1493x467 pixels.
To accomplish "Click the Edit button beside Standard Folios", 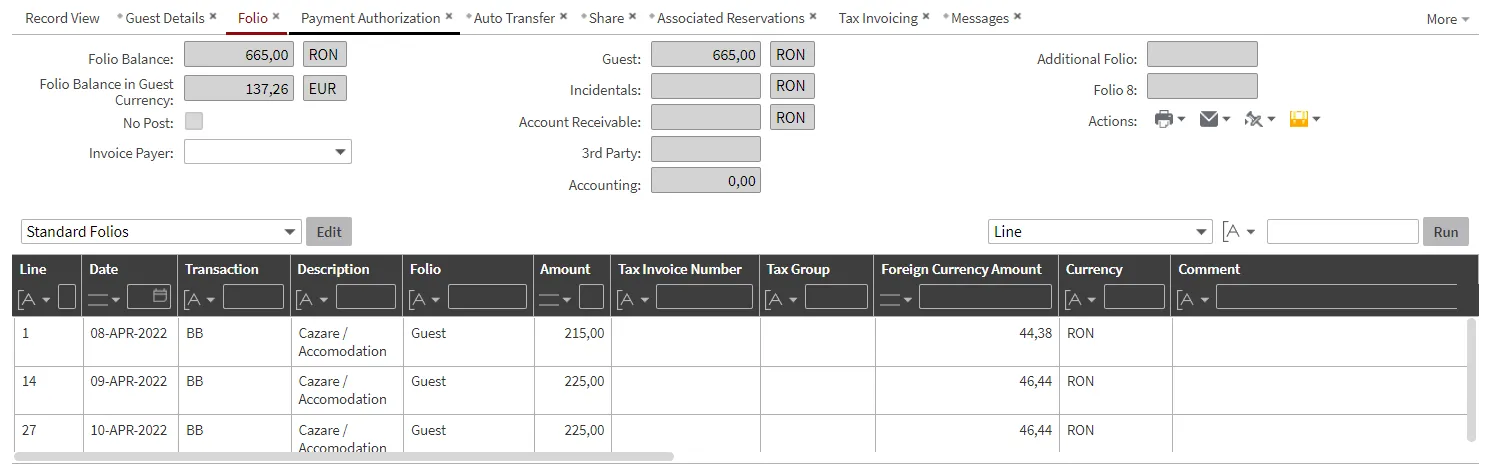I will [x=329, y=231].
